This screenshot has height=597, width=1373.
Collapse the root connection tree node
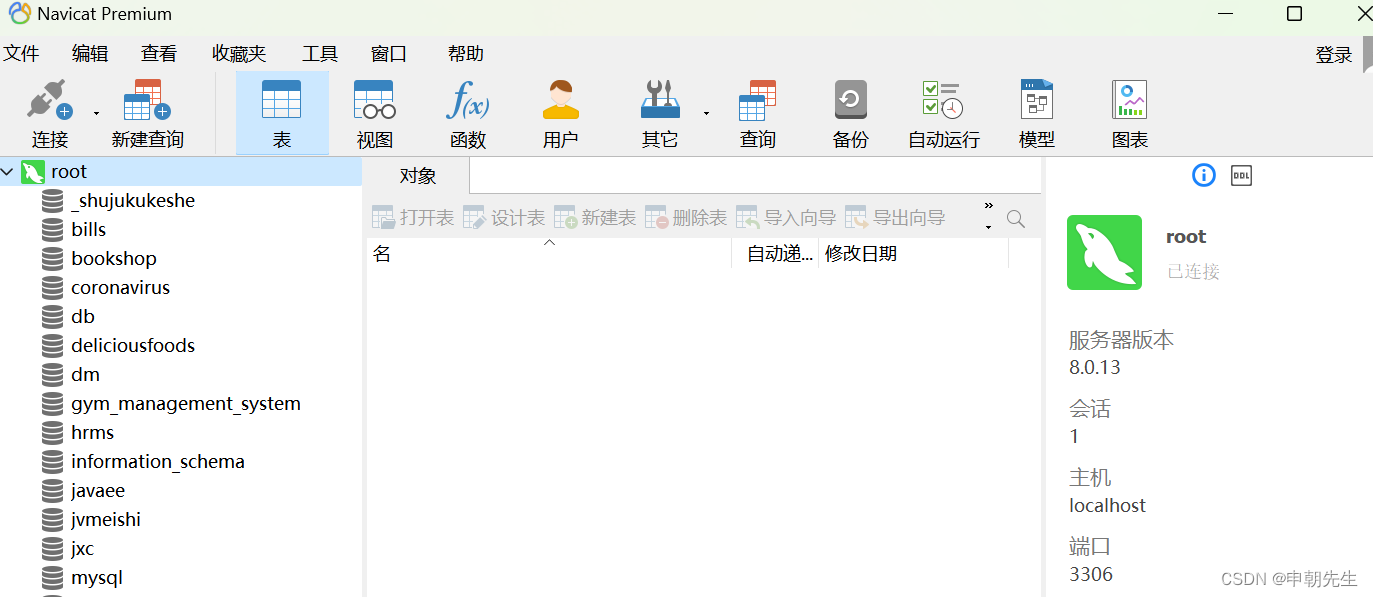point(8,172)
